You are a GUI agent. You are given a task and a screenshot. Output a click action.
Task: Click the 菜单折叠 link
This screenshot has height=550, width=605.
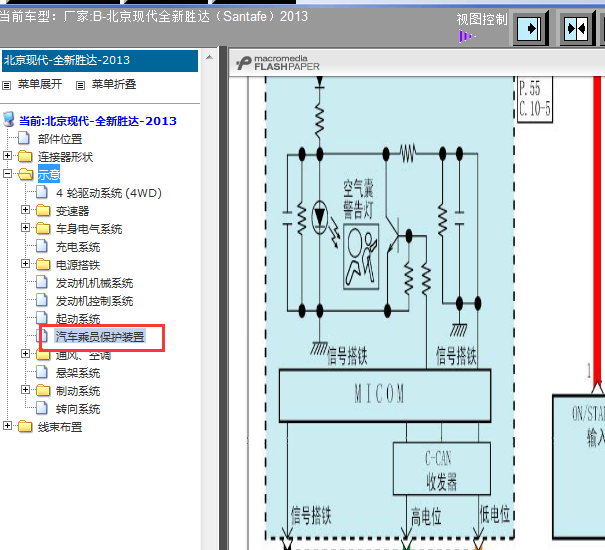click(x=114, y=84)
